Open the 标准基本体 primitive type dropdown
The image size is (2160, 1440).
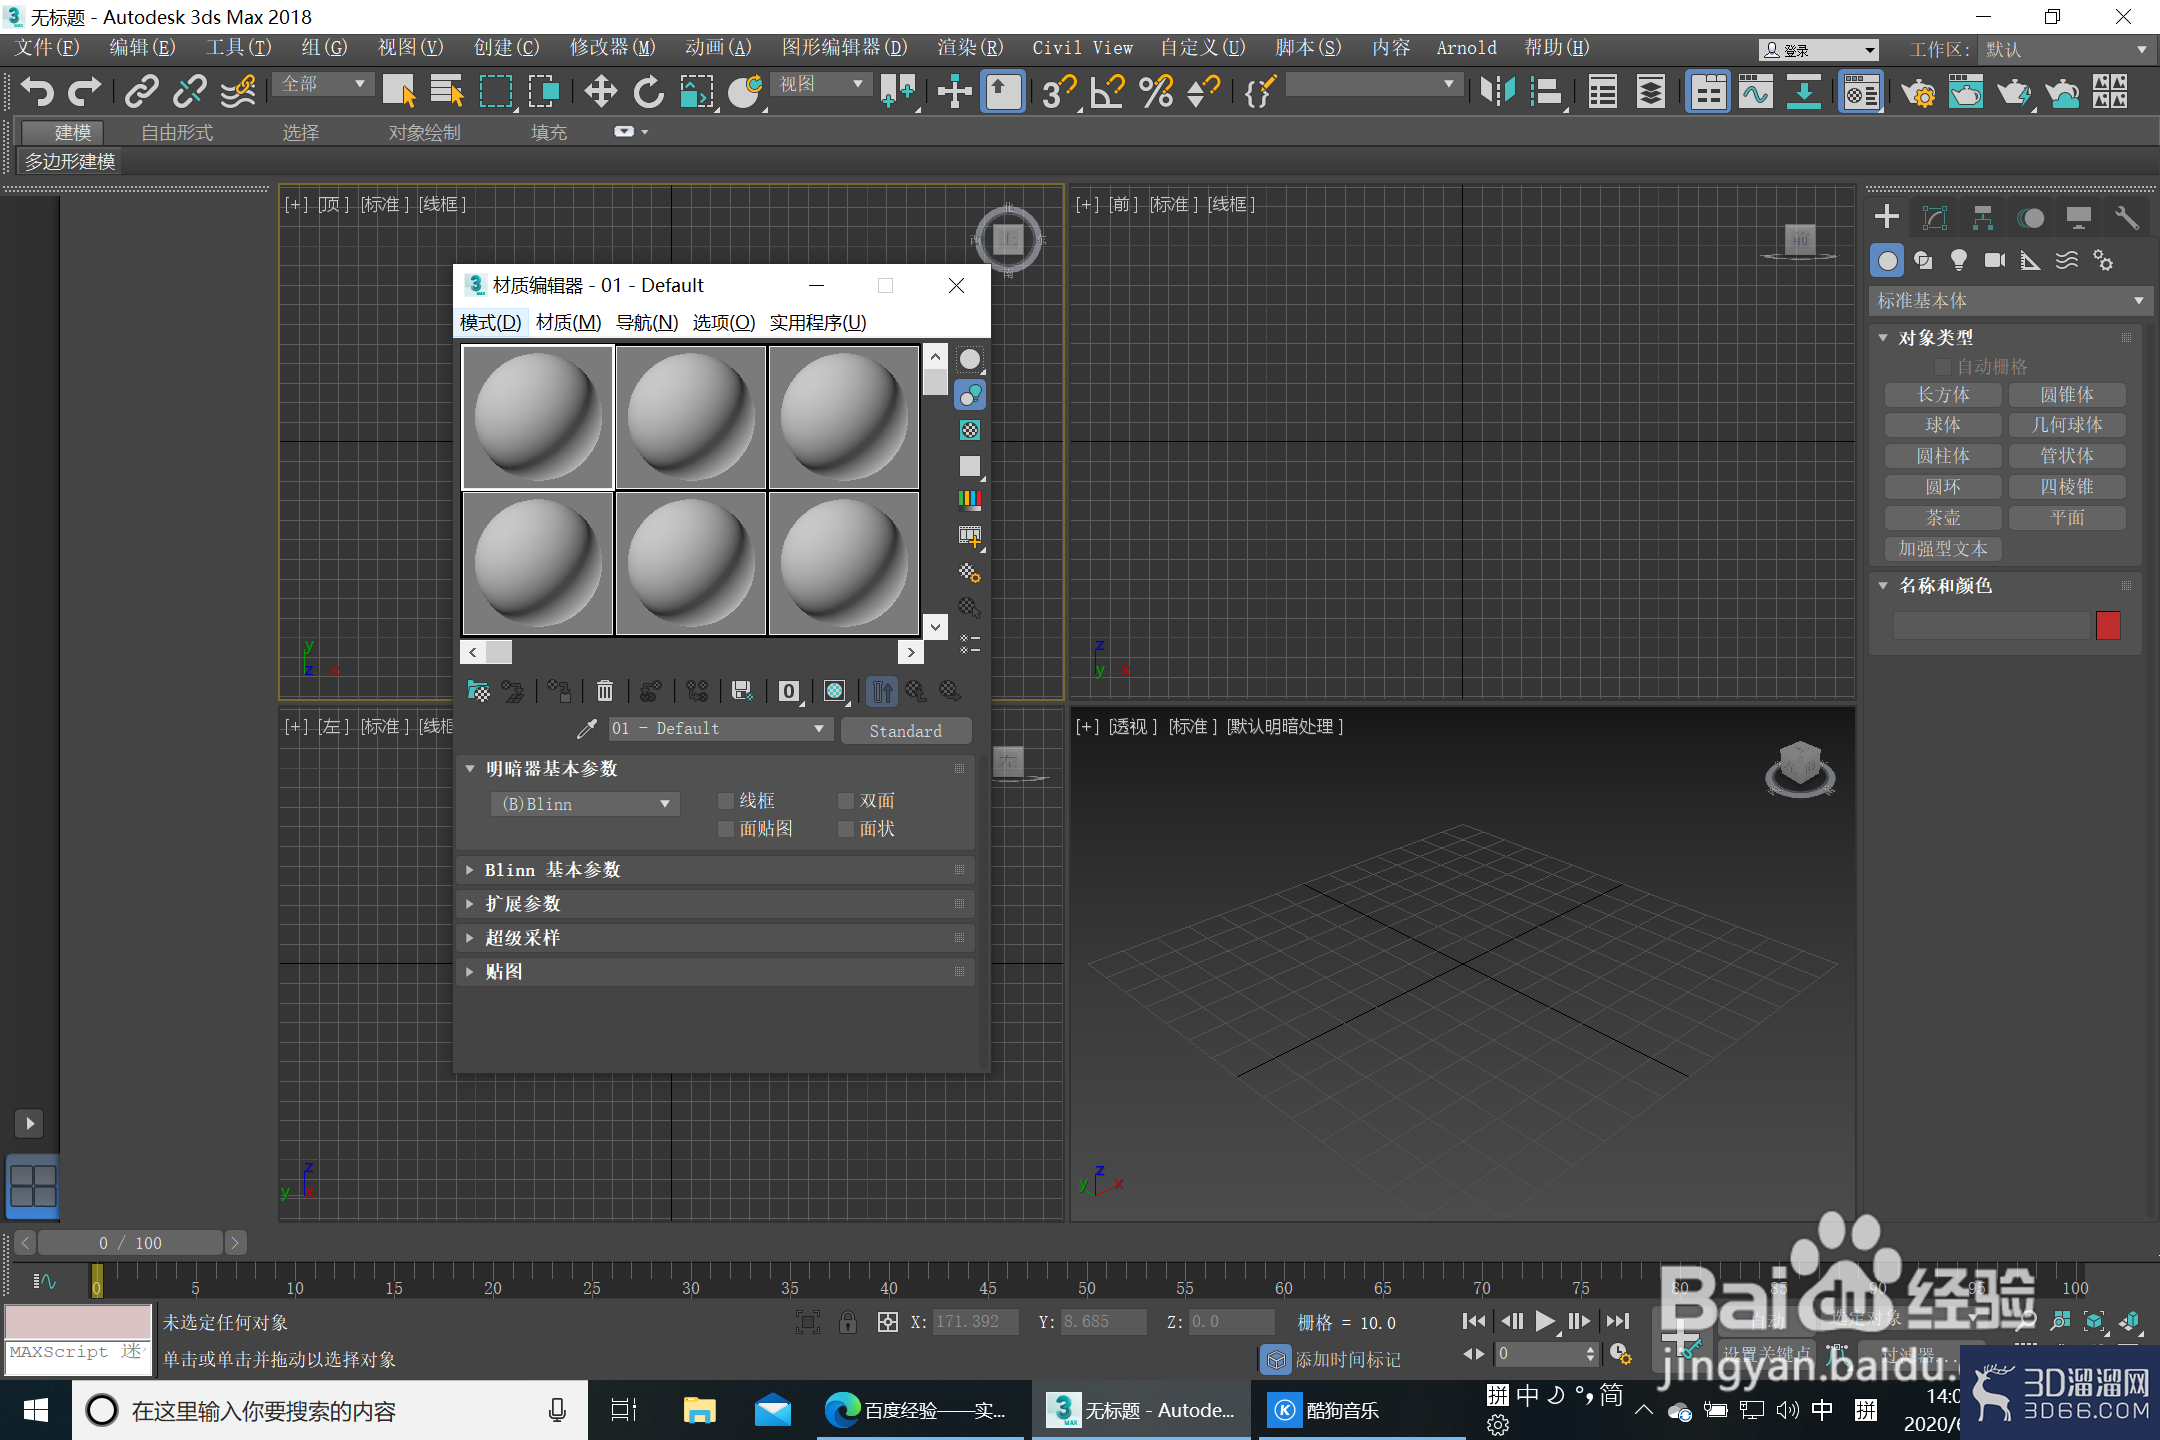(2009, 301)
